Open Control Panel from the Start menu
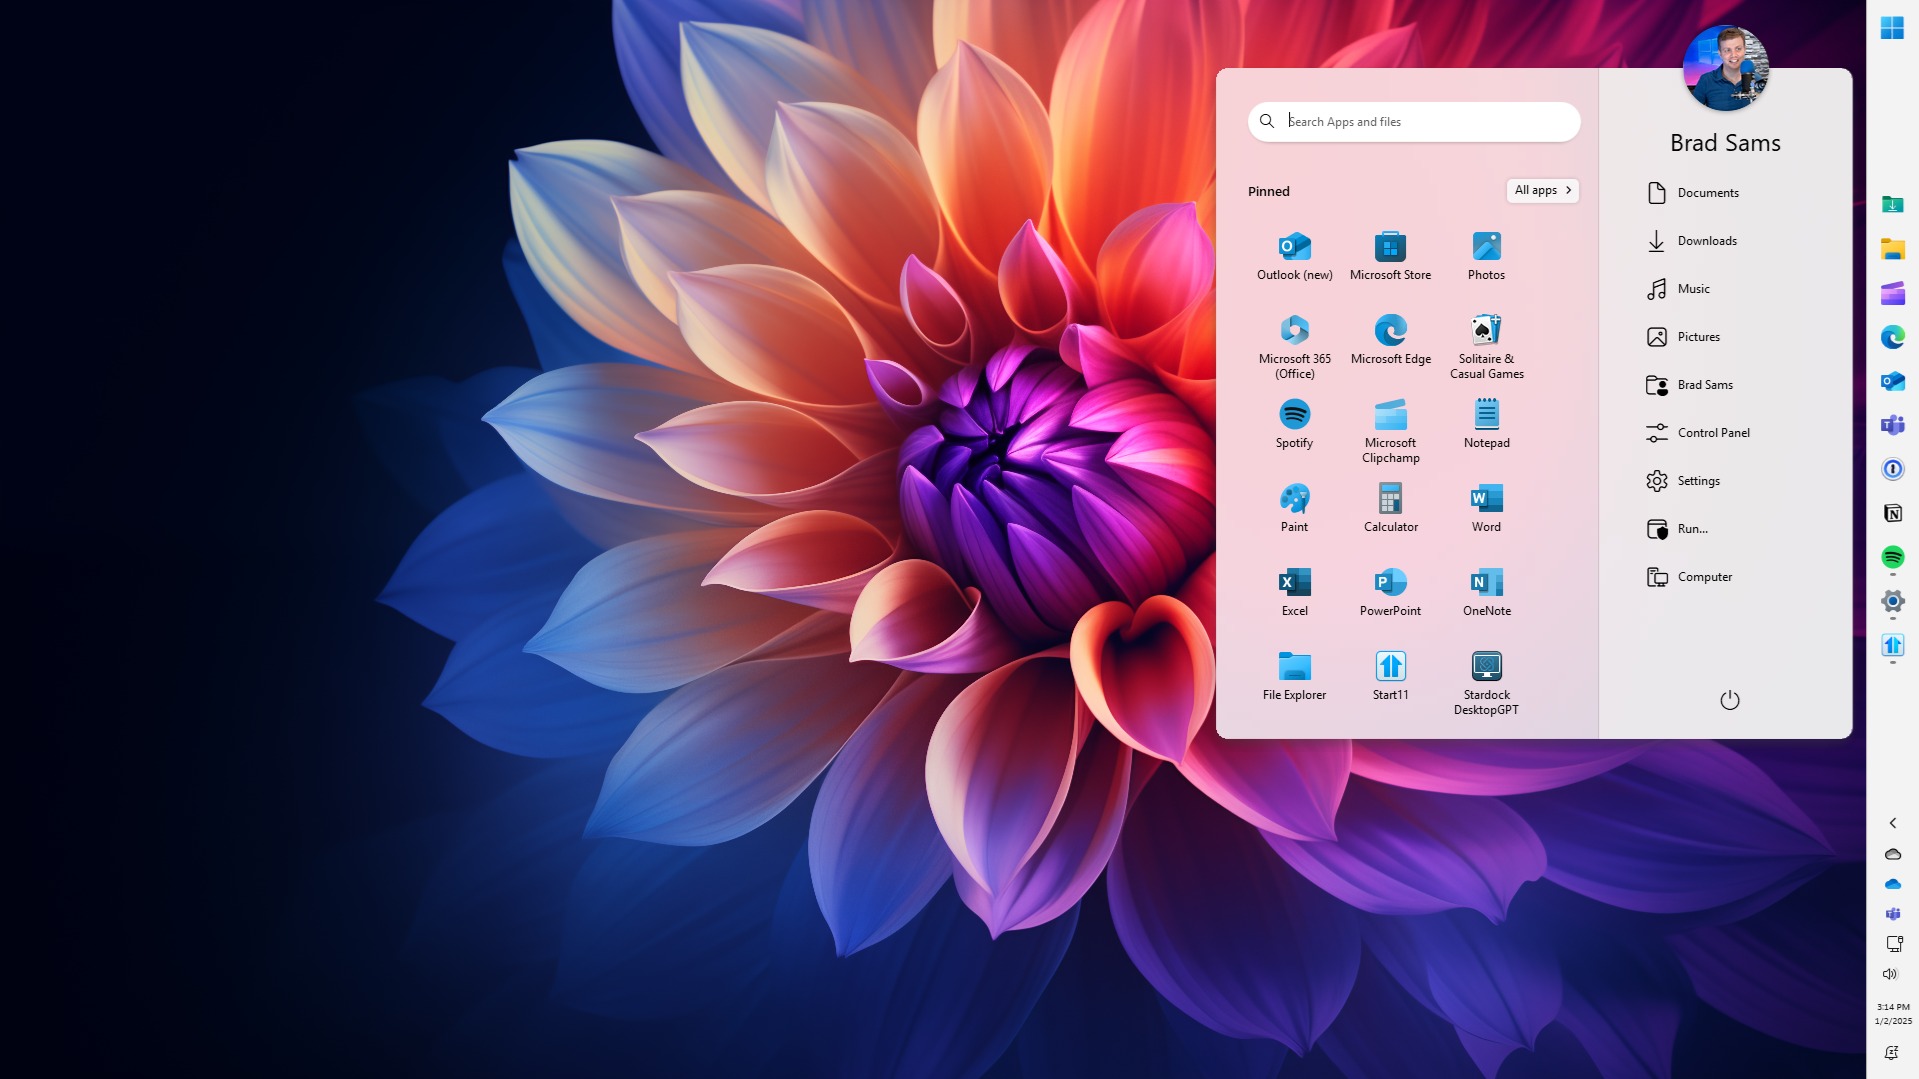The width and height of the screenshot is (1919, 1079). pyautogui.click(x=1698, y=433)
